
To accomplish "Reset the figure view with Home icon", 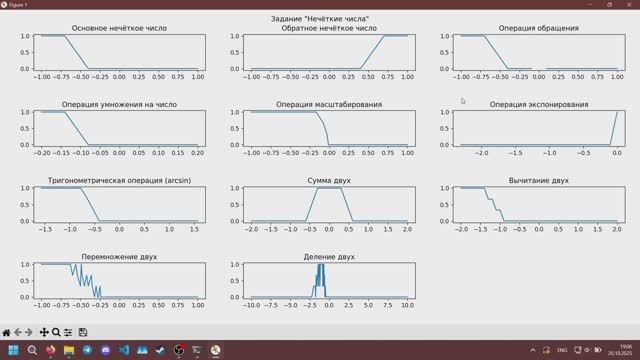I will click(x=6, y=332).
